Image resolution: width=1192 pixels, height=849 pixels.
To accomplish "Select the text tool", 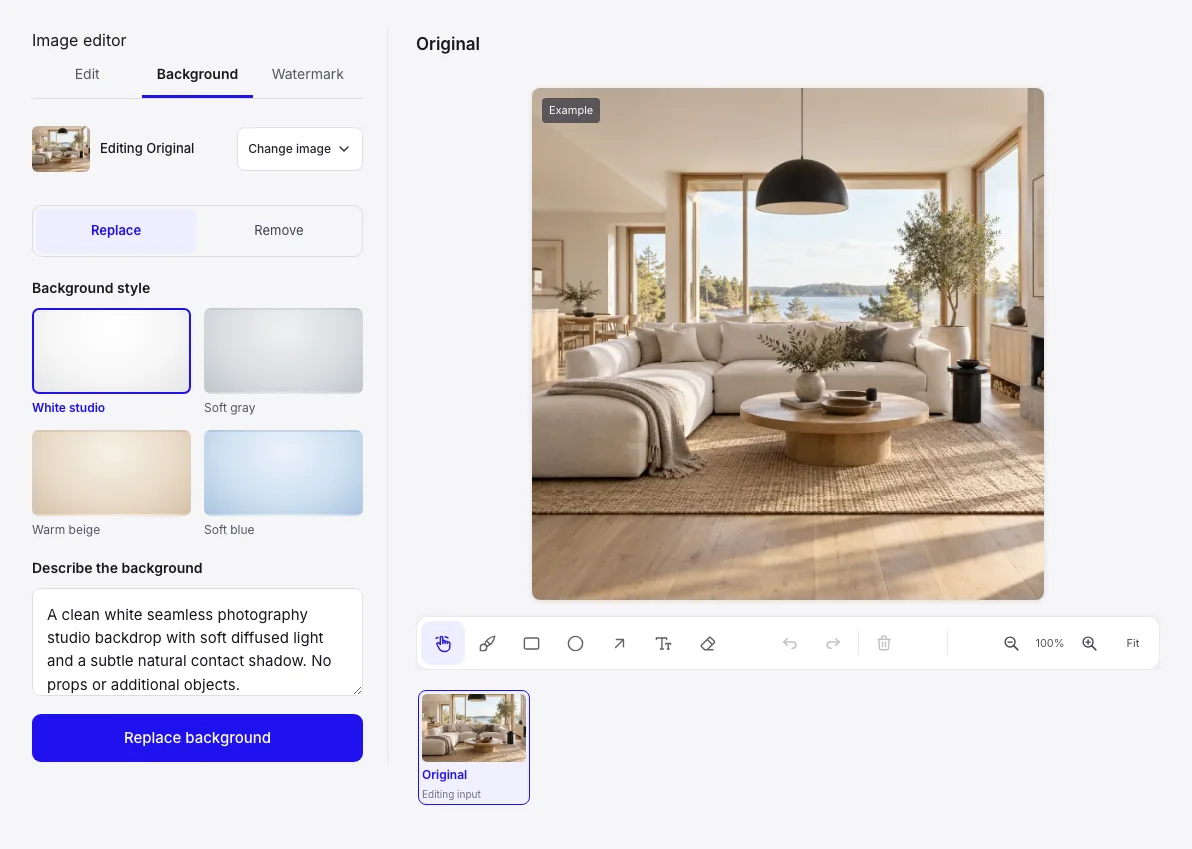I will point(664,644).
